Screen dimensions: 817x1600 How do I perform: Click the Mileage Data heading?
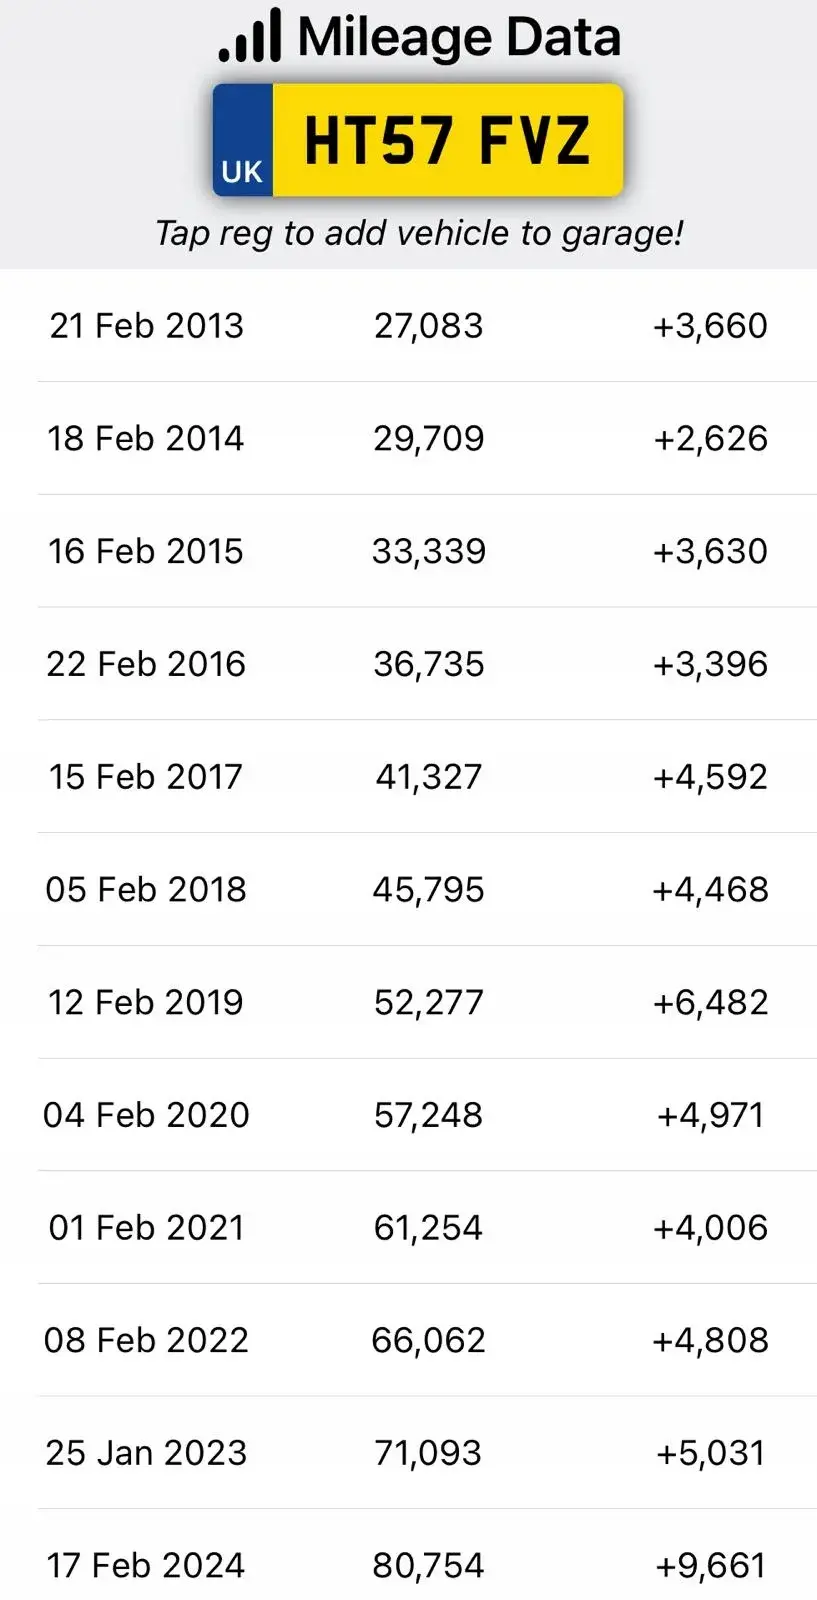(459, 37)
